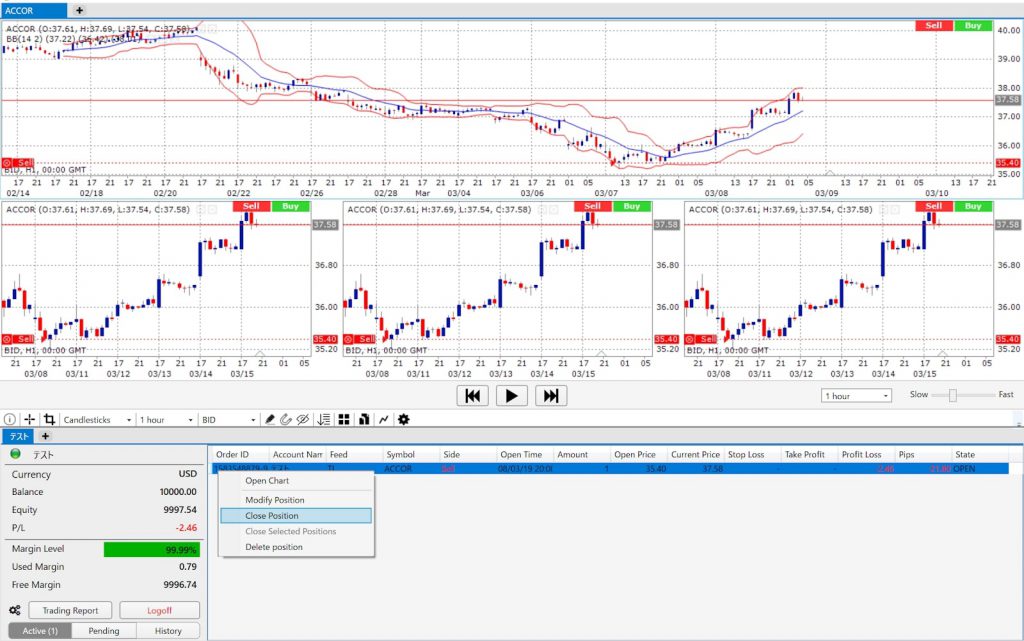Viewport: 1024px width, 641px height.
Task: Open account settings gears beside Trading Report
Action: pyautogui.click(x=14, y=610)
